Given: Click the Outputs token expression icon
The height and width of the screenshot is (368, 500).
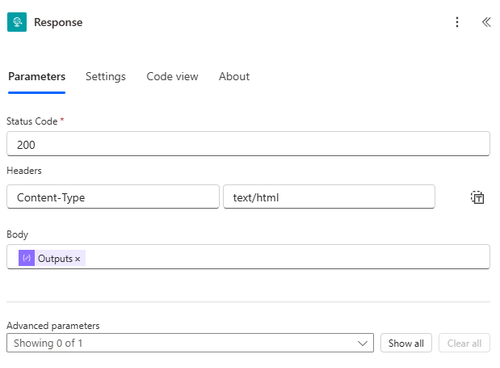Looking at the screenshot, I should click(x=26, y=258).
